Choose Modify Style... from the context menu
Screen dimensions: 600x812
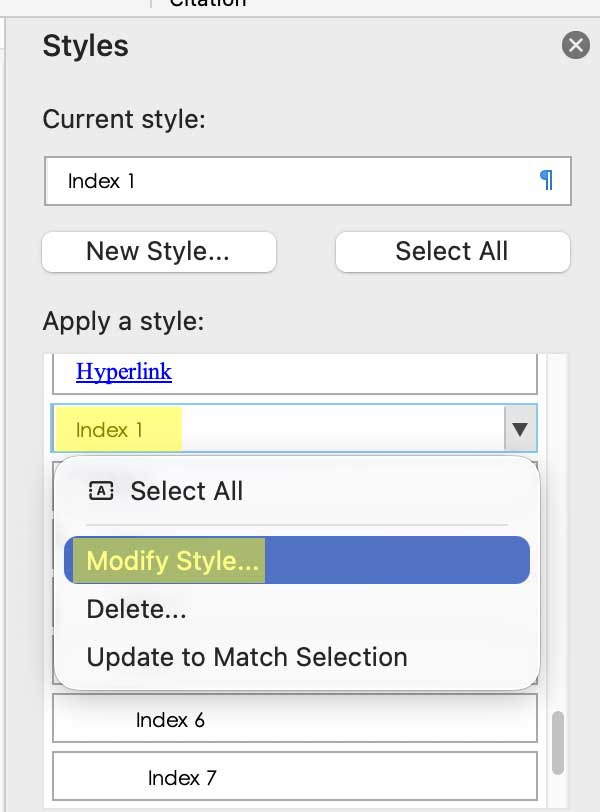[x=173, y=560]
